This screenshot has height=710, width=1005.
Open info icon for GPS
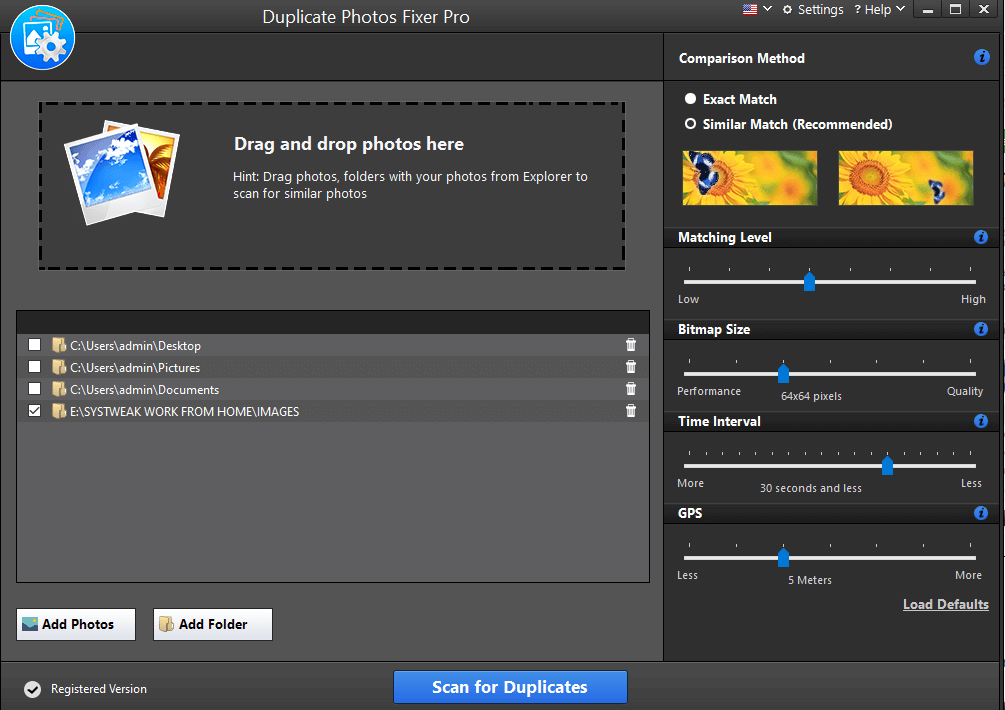[981, 513]
